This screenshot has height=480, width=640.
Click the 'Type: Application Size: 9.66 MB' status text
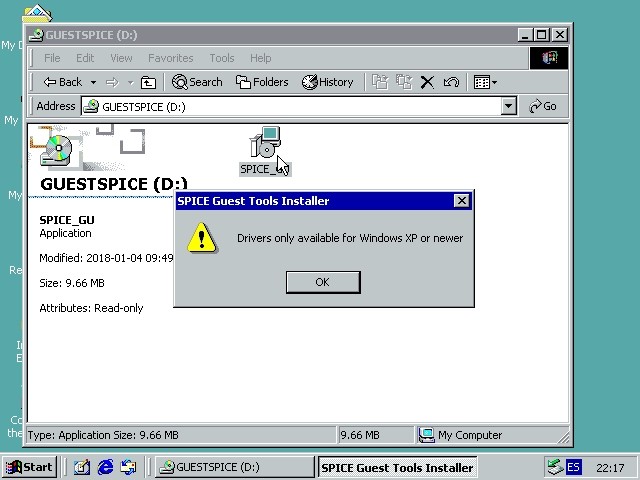click(103, 435)
